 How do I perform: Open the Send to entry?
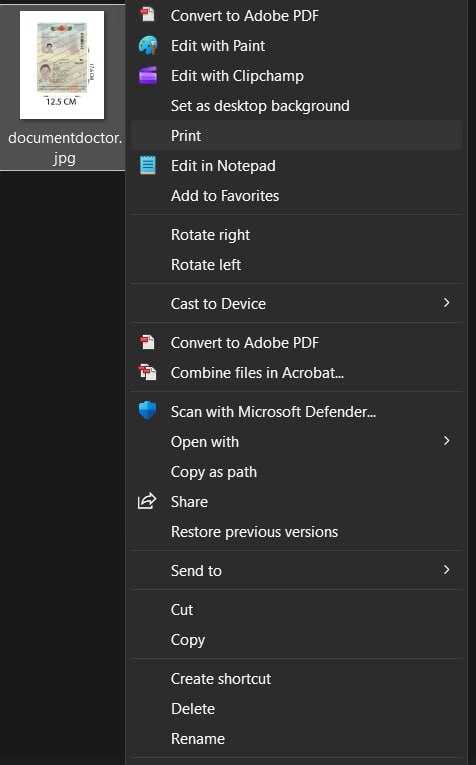[x=297, y=570]
